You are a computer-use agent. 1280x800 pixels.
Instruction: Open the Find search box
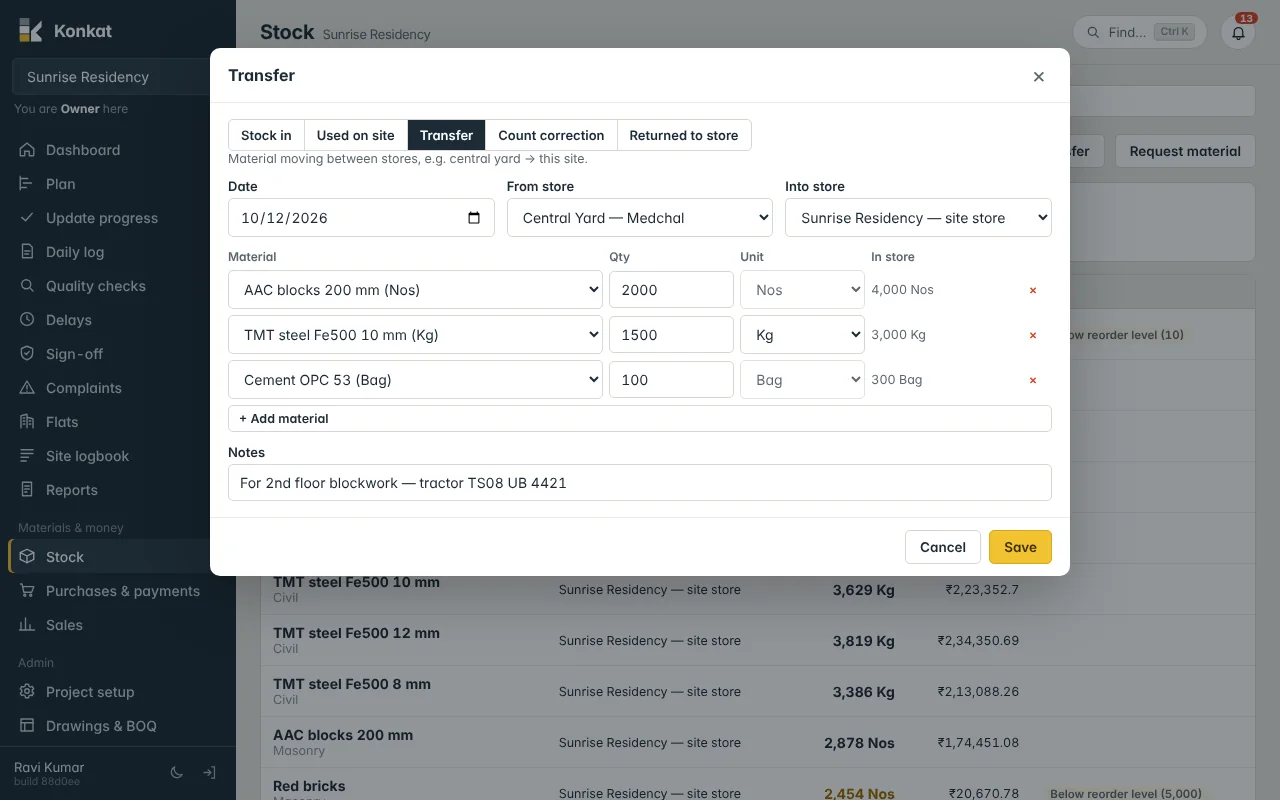click(x=1139, y=32)
